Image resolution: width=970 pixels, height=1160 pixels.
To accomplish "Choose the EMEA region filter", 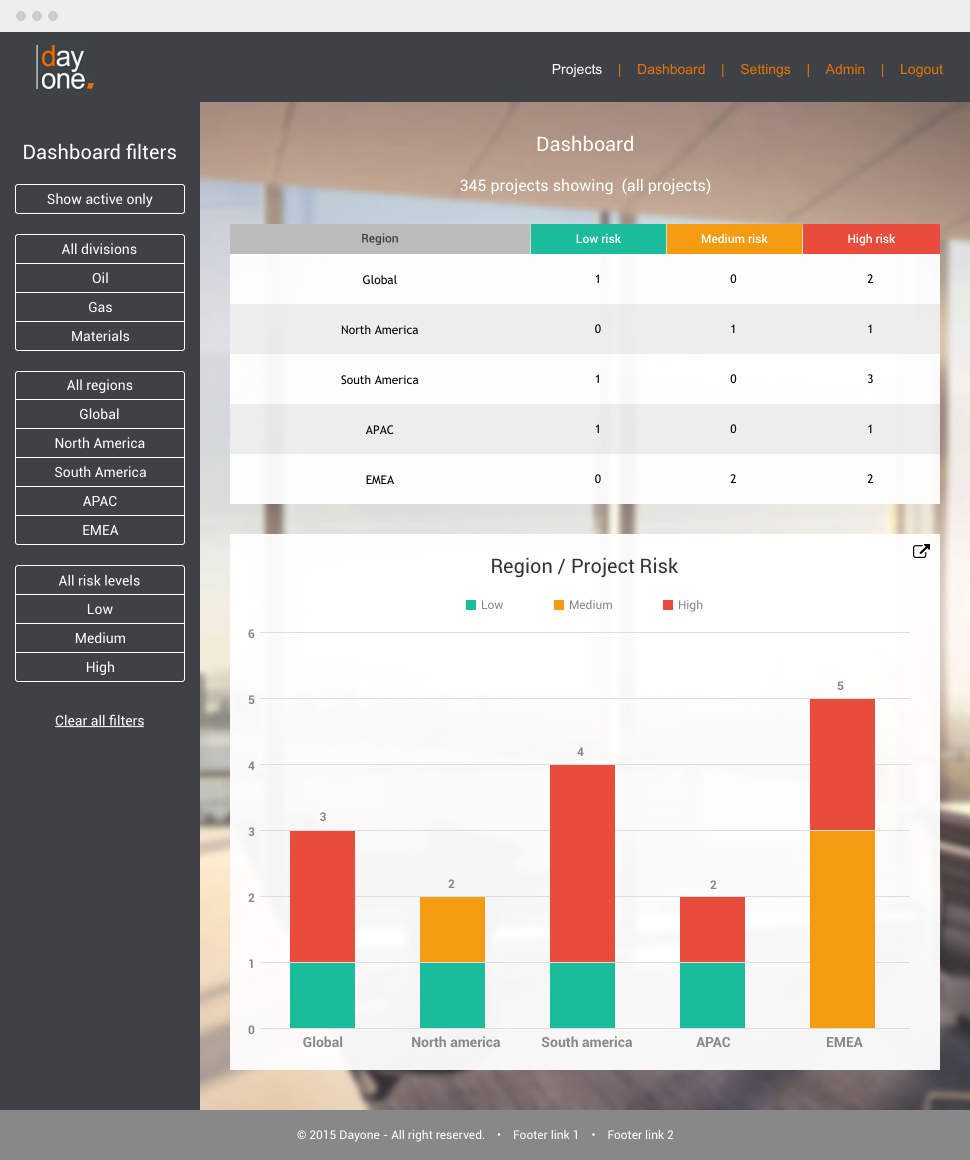I will click(x=100, y=530).
